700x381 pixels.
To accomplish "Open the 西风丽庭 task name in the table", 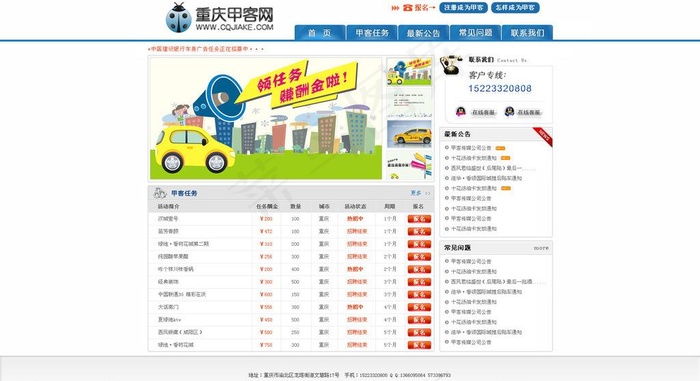I will point(180,332).
